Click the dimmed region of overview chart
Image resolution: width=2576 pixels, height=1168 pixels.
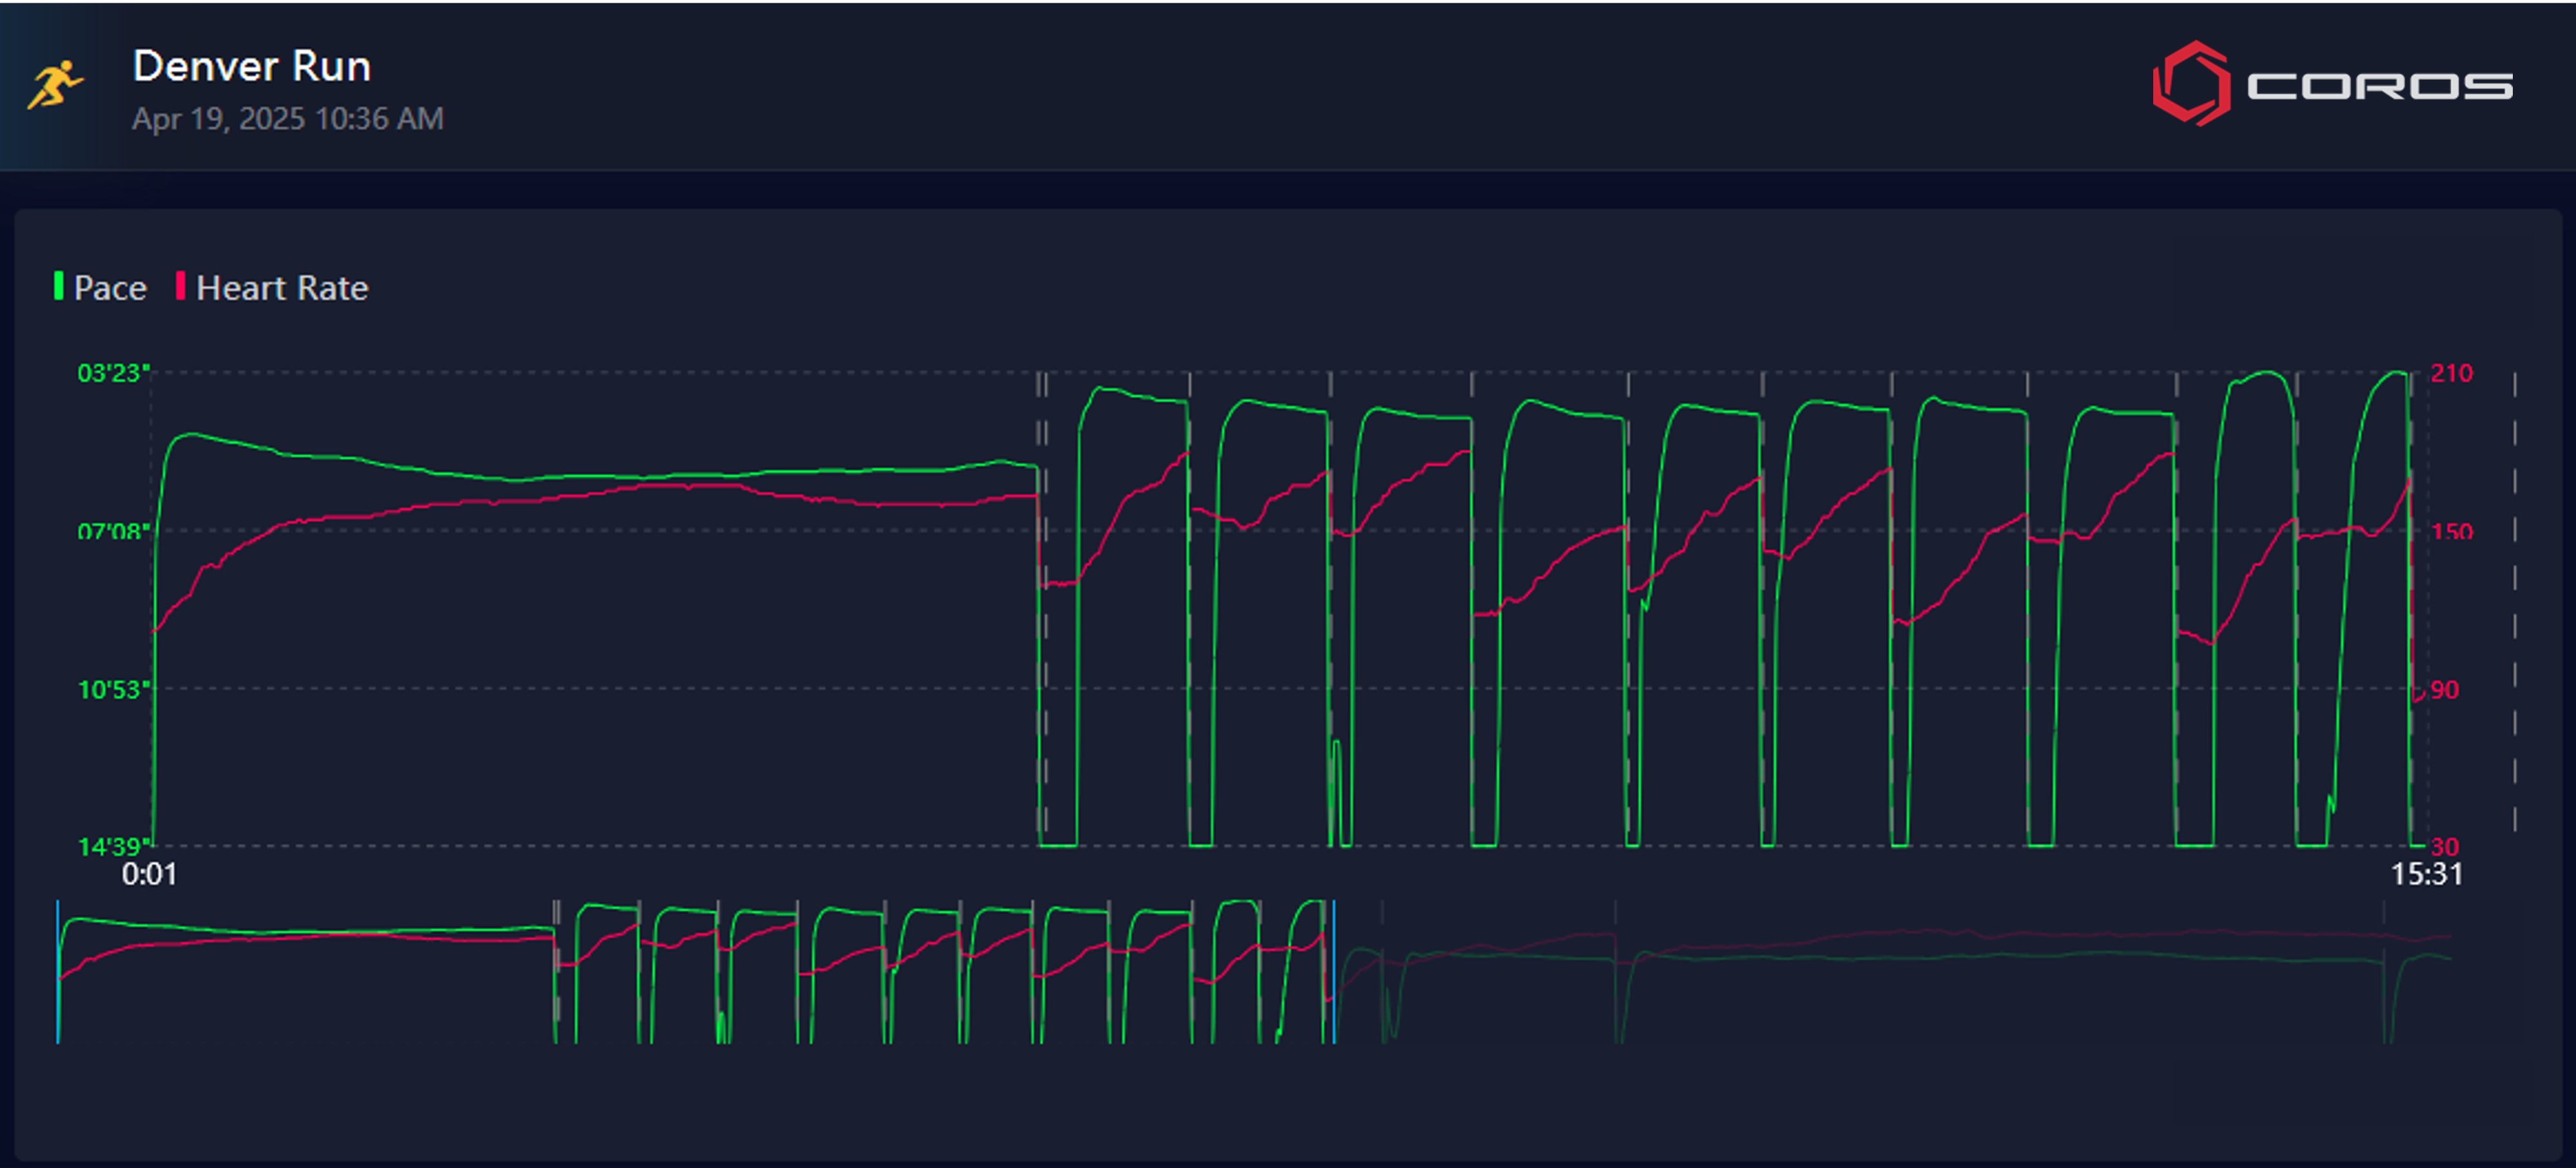point(1893,972)
